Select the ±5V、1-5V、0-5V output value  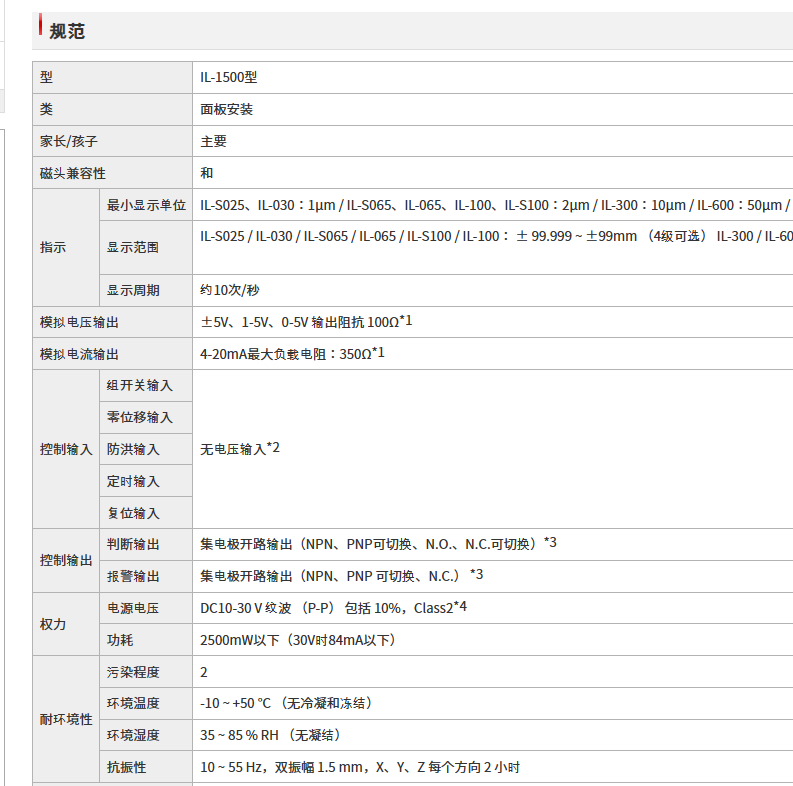coord(306,322)
